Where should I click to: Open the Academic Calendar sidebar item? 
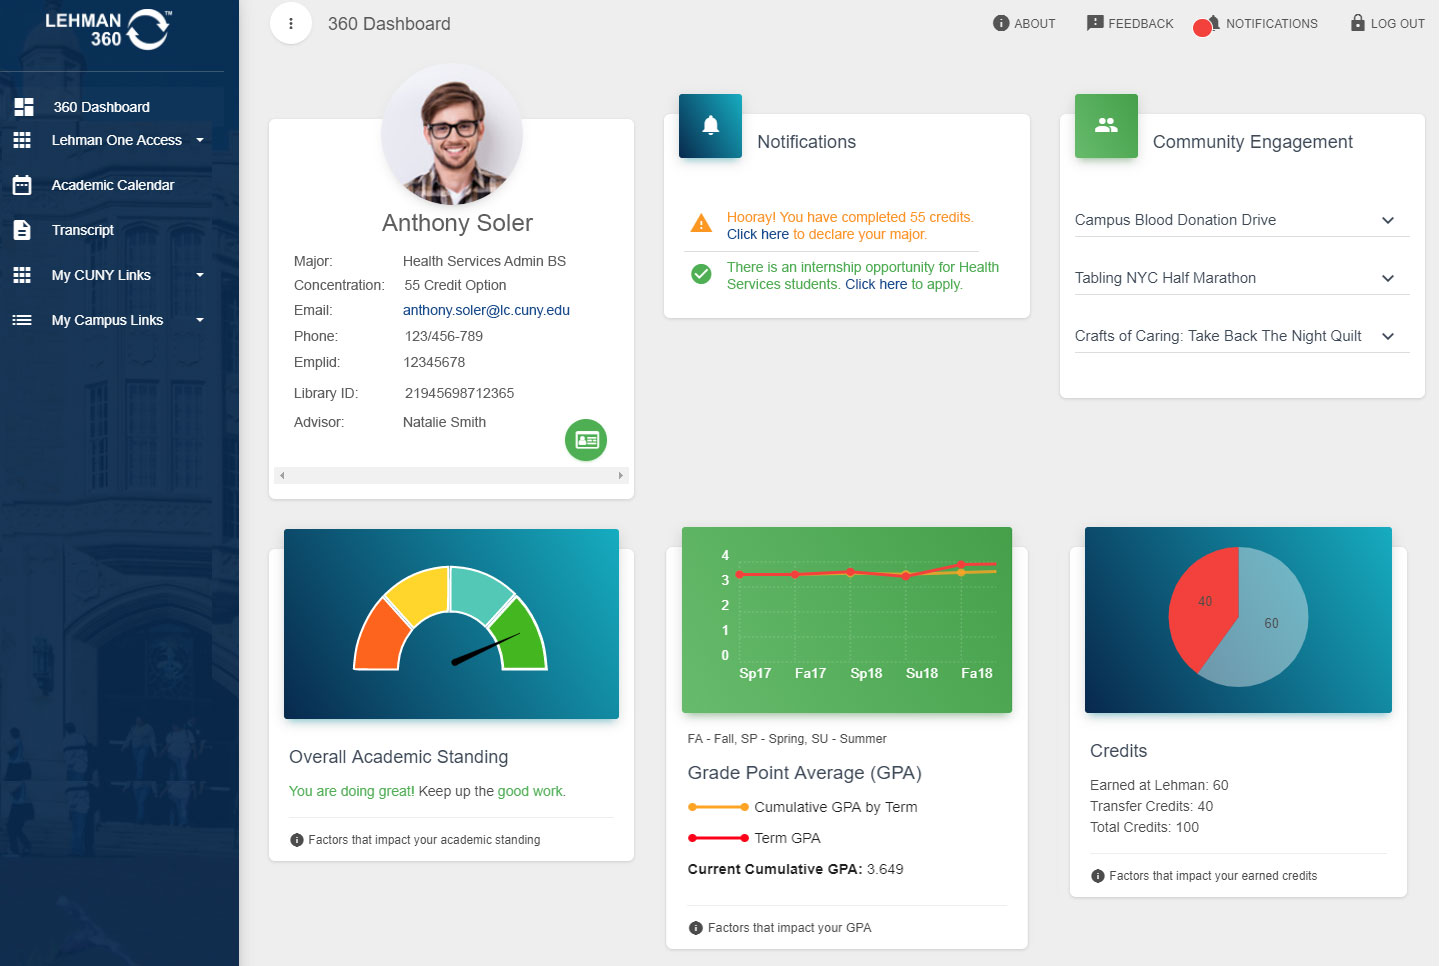tap(112, 185)
